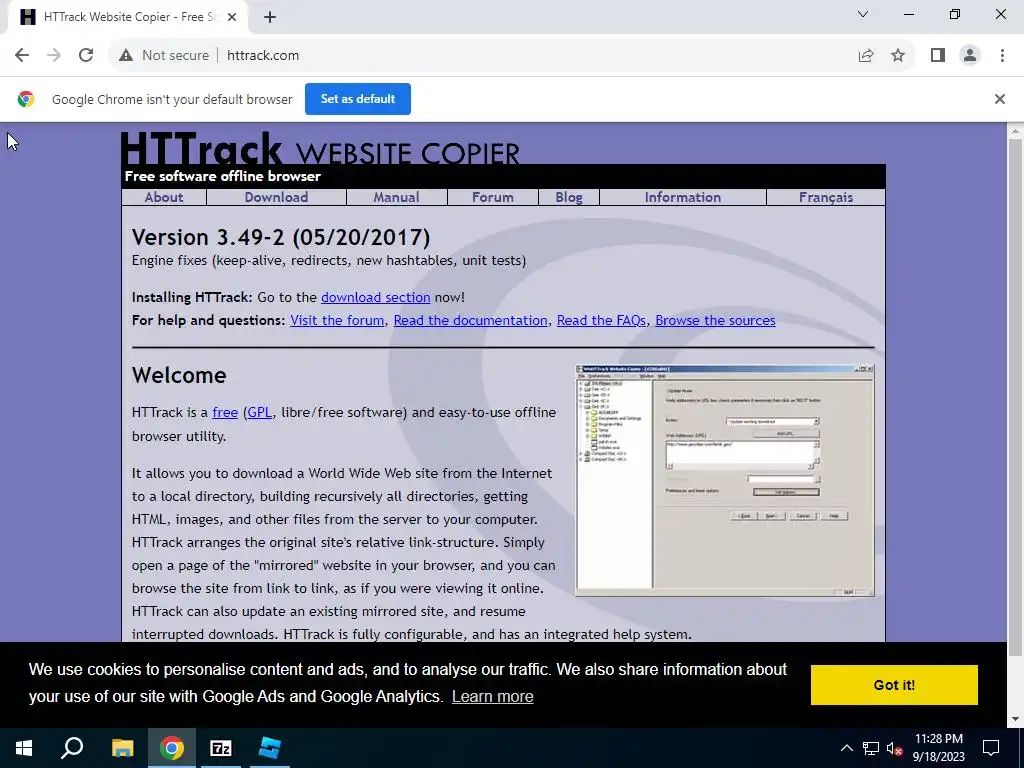Open 7-Zip from the taskbar
Image resolution: width=1024 pixels, height=768 pixels.
pyautogui.click(x=221, y=748)
